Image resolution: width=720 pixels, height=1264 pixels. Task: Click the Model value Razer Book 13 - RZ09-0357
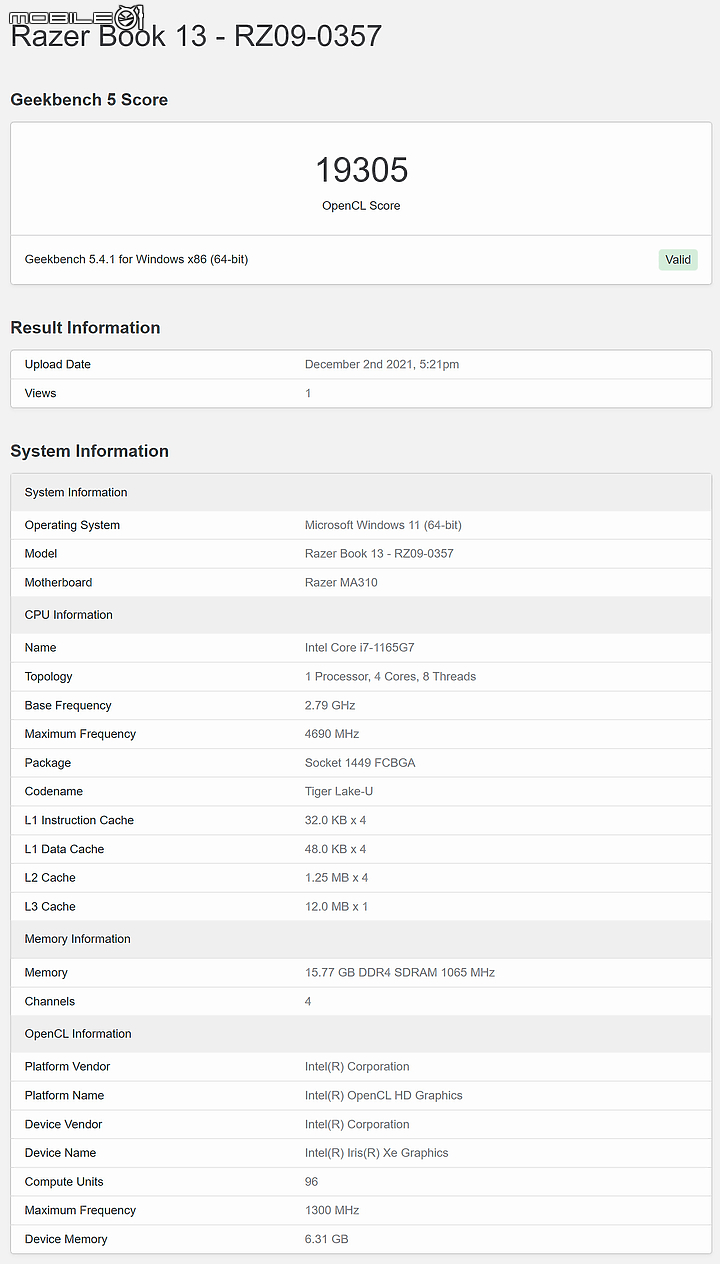pyautogui.click(x=379, y=554)
